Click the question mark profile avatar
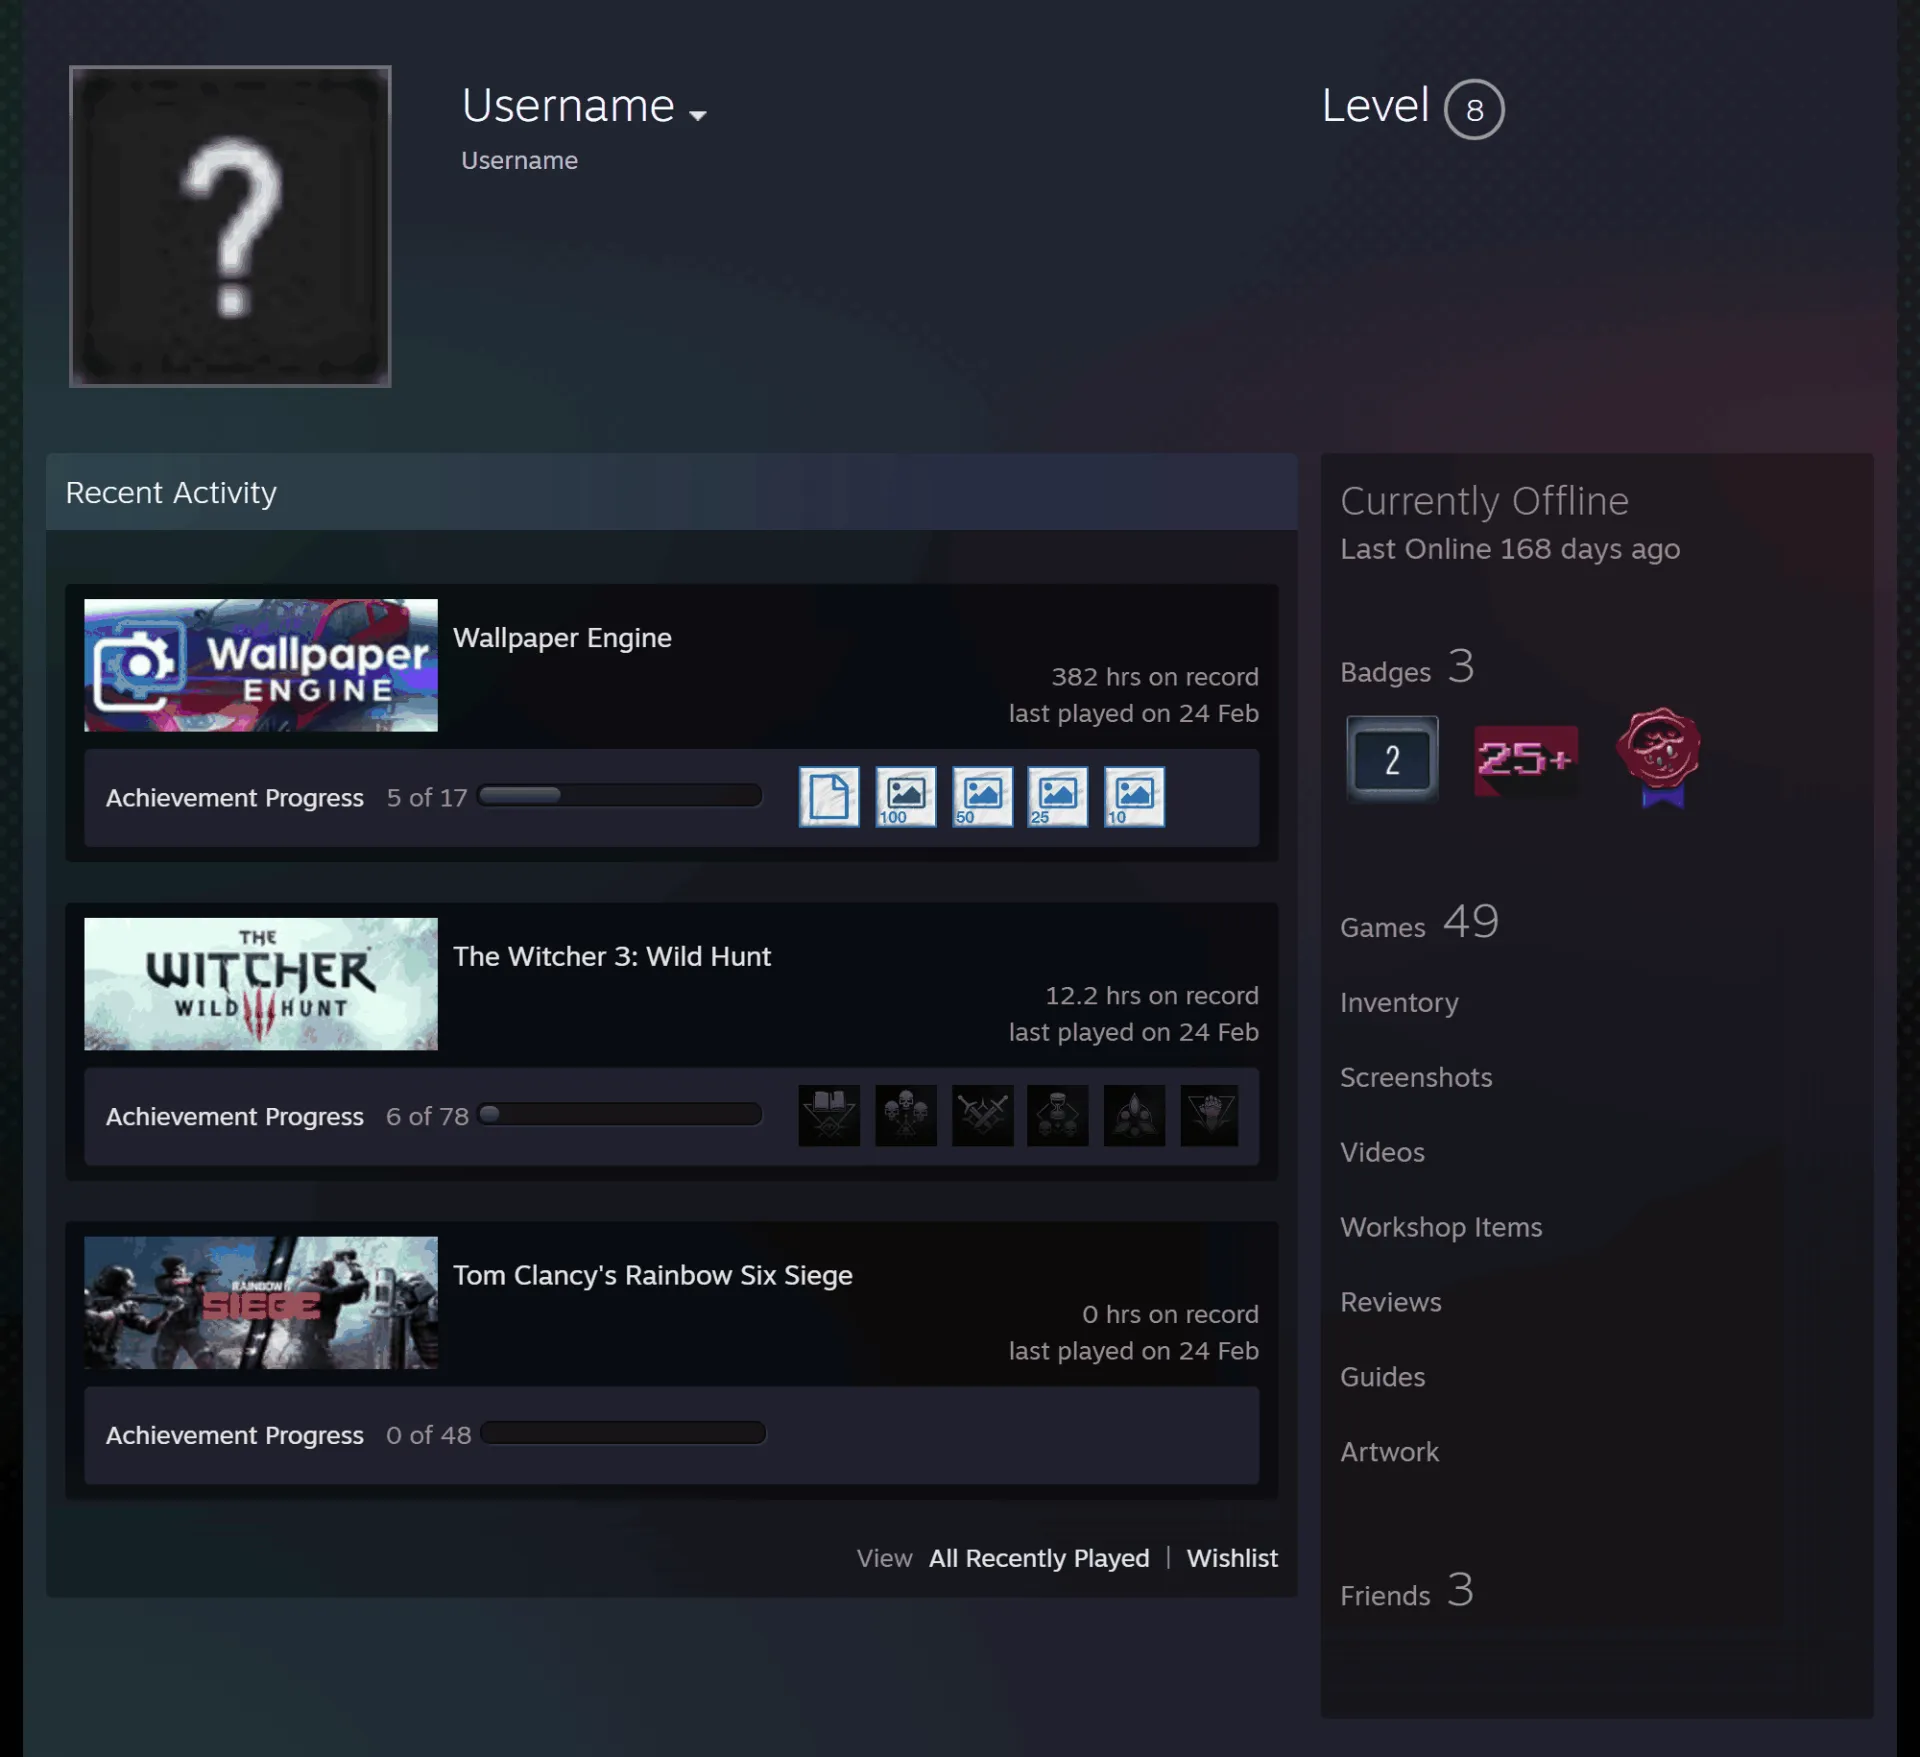 (230, 226)
